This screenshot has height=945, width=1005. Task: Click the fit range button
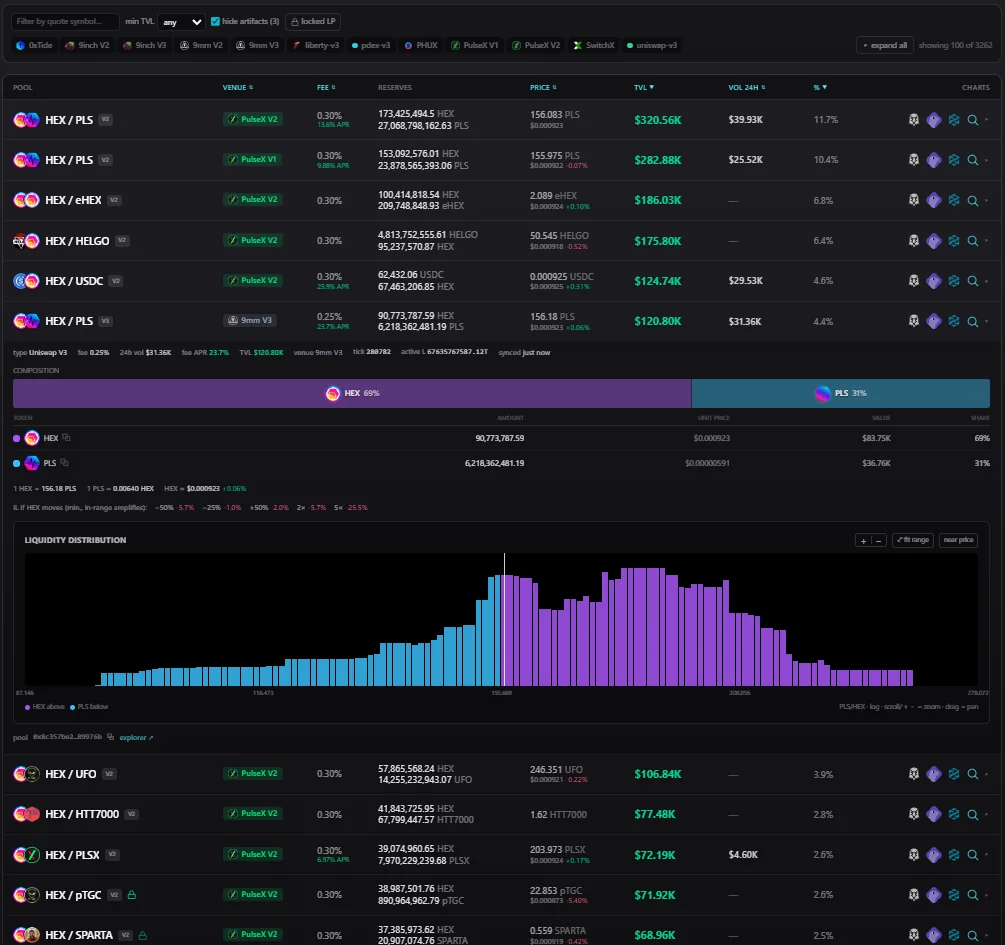coord(913,540)
